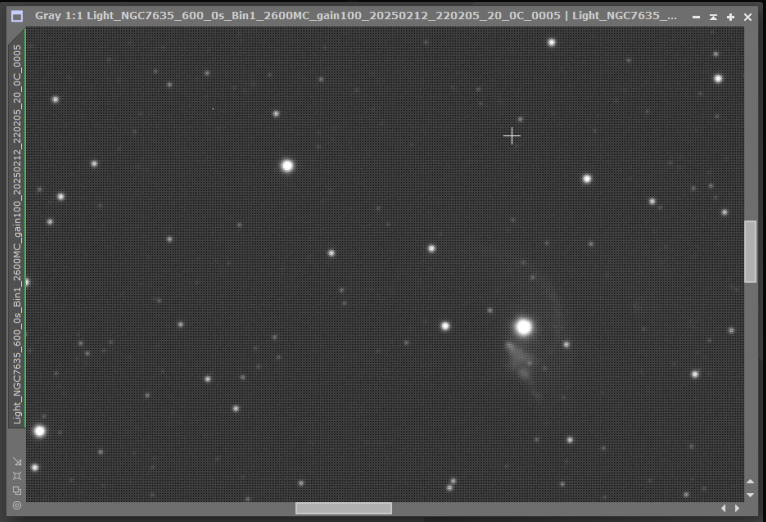
Task: Click the fit-view square icon at bottom left
Action: [x=17, y=476]
